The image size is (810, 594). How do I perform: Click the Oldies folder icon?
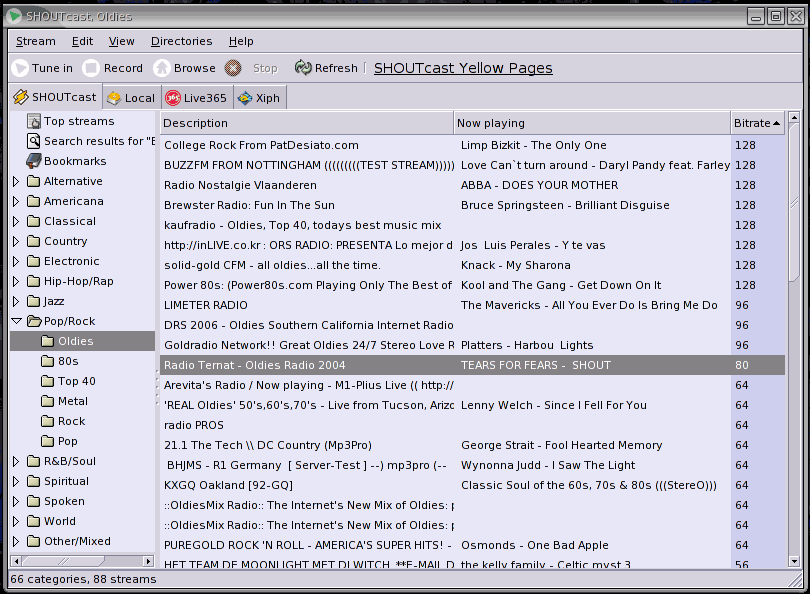pyautogui.click(x=48, y=341)
